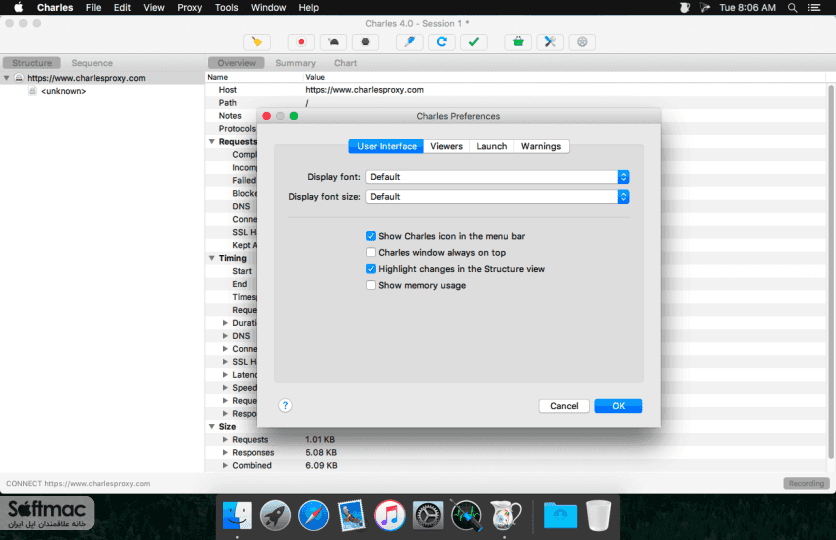Open the Downloads folder in the Dock
The height and width of the screenshot is (540, 836).
coord(560,515)
